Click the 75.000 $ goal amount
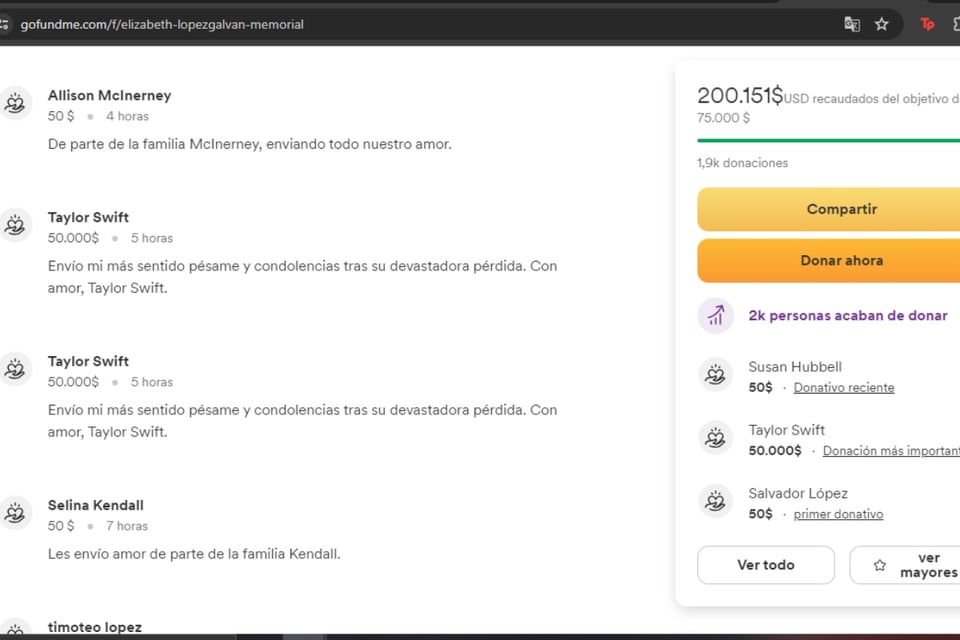 (x=723, y=118)
